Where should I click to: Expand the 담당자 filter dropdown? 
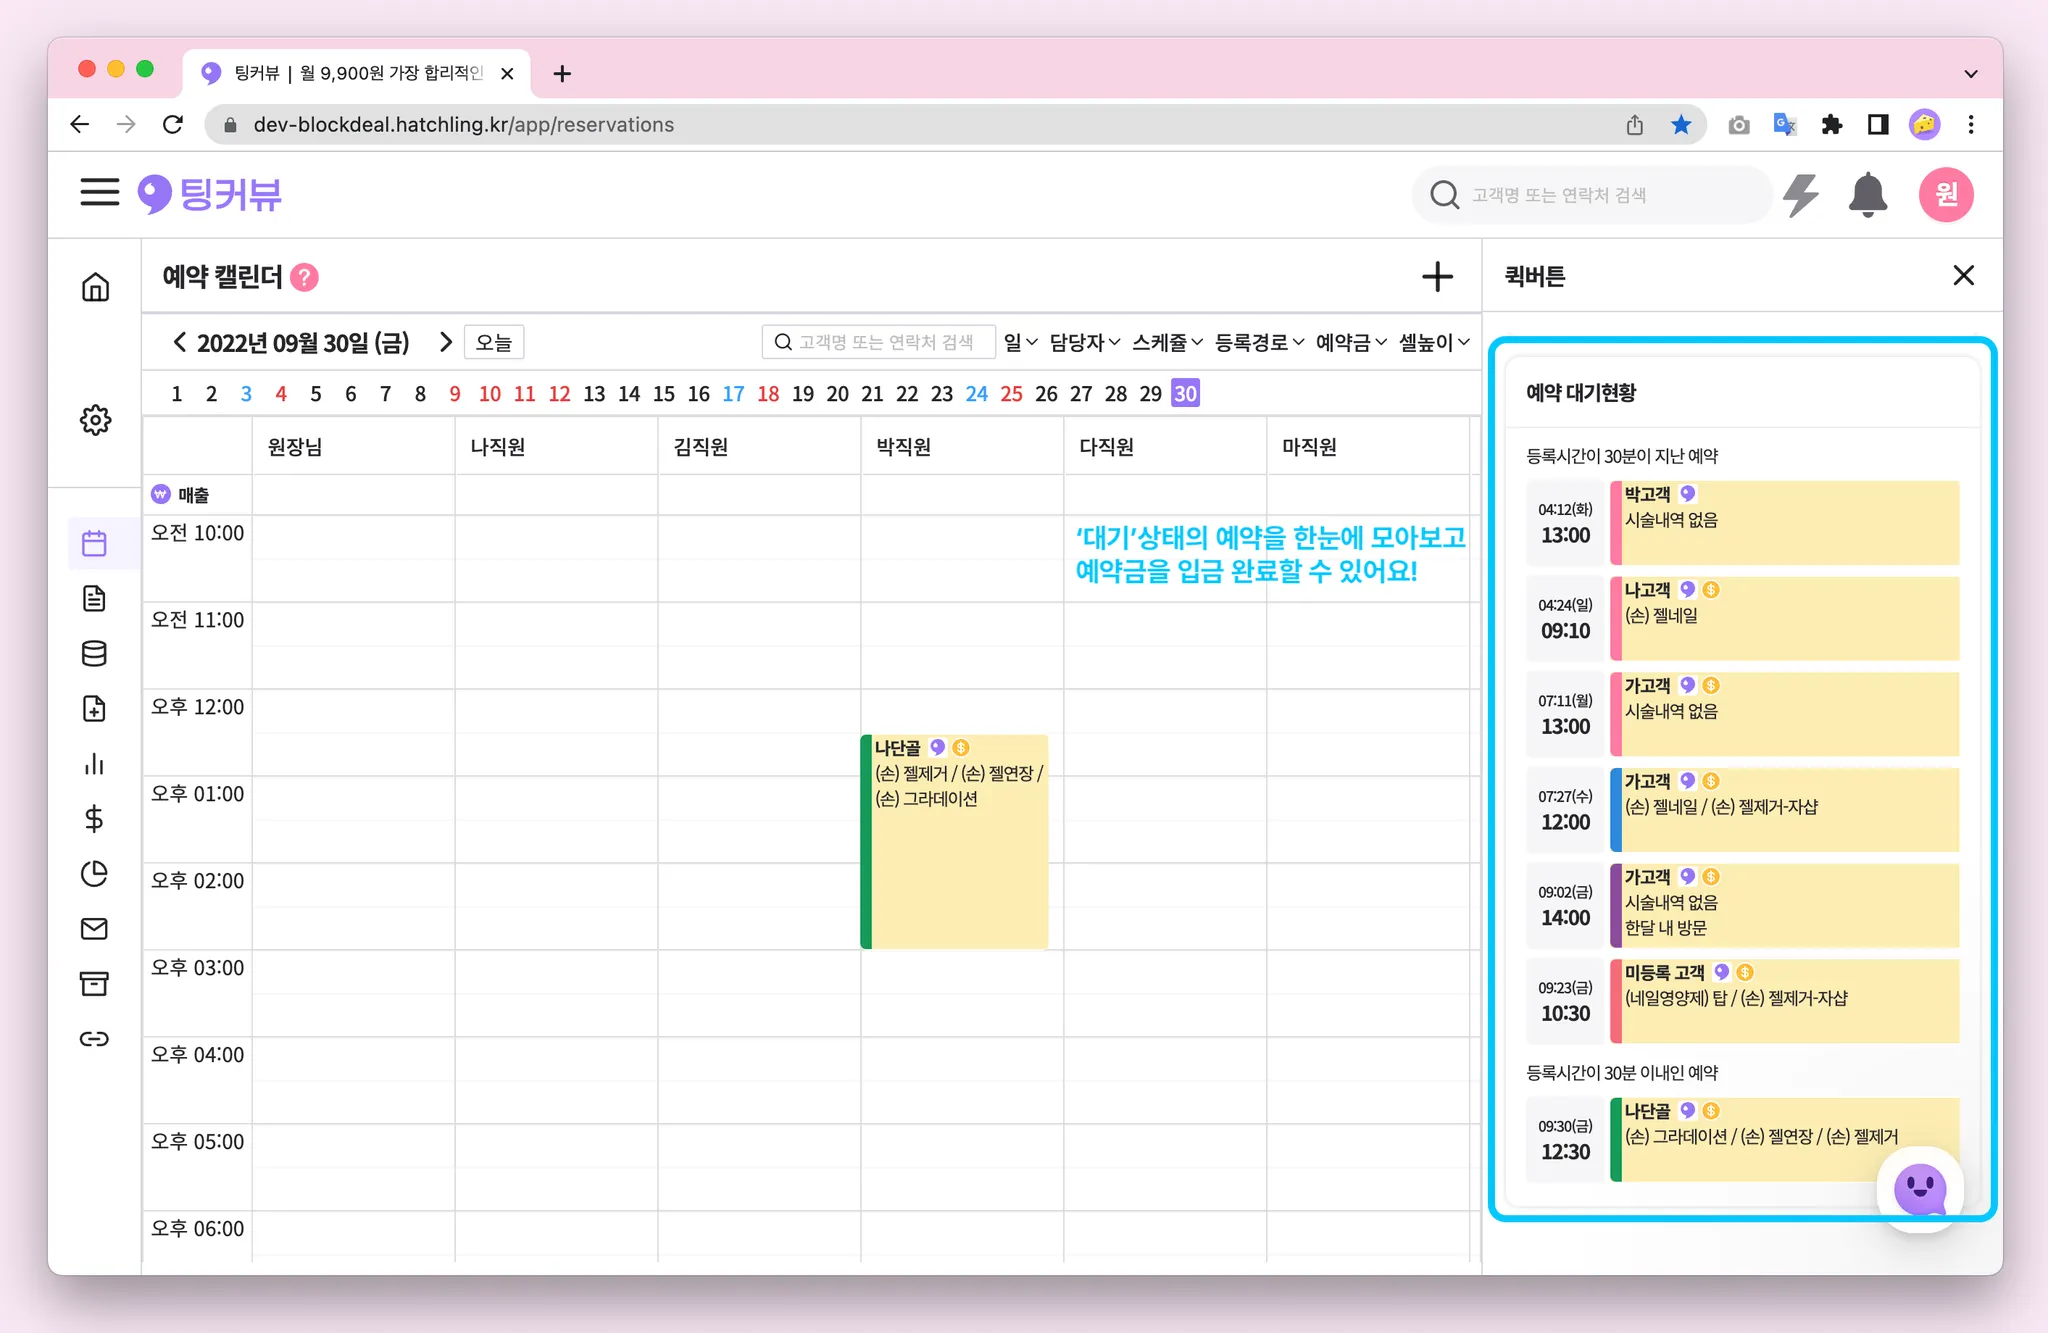point(1084,343)
